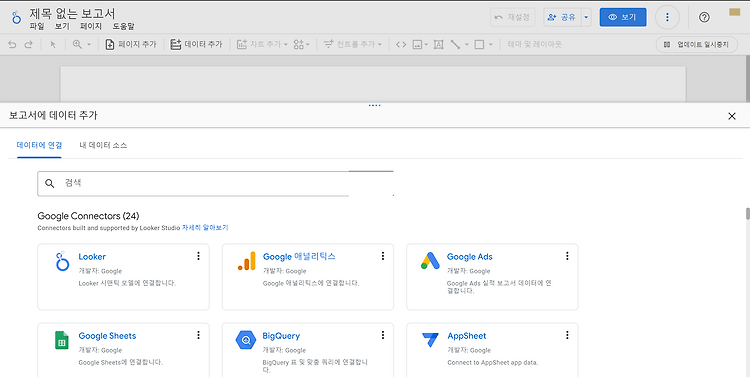This screenshot has width=750, height=380.
Task: Open the shape tool dropdown arrow
Action: point(490,45)
